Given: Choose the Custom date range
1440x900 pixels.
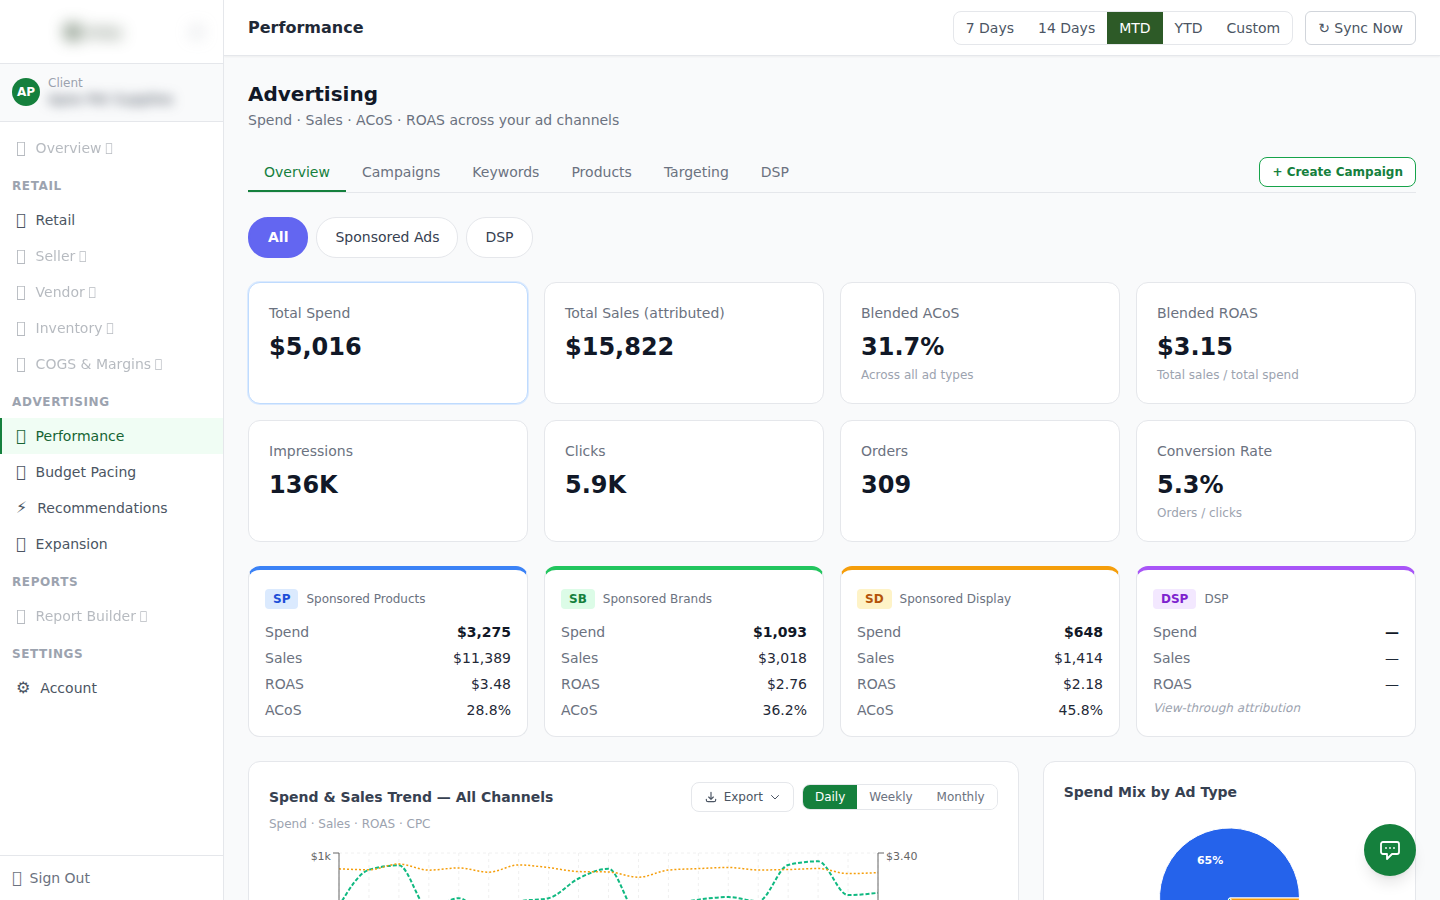Looking at the screenshot, I should (1253, 28).
